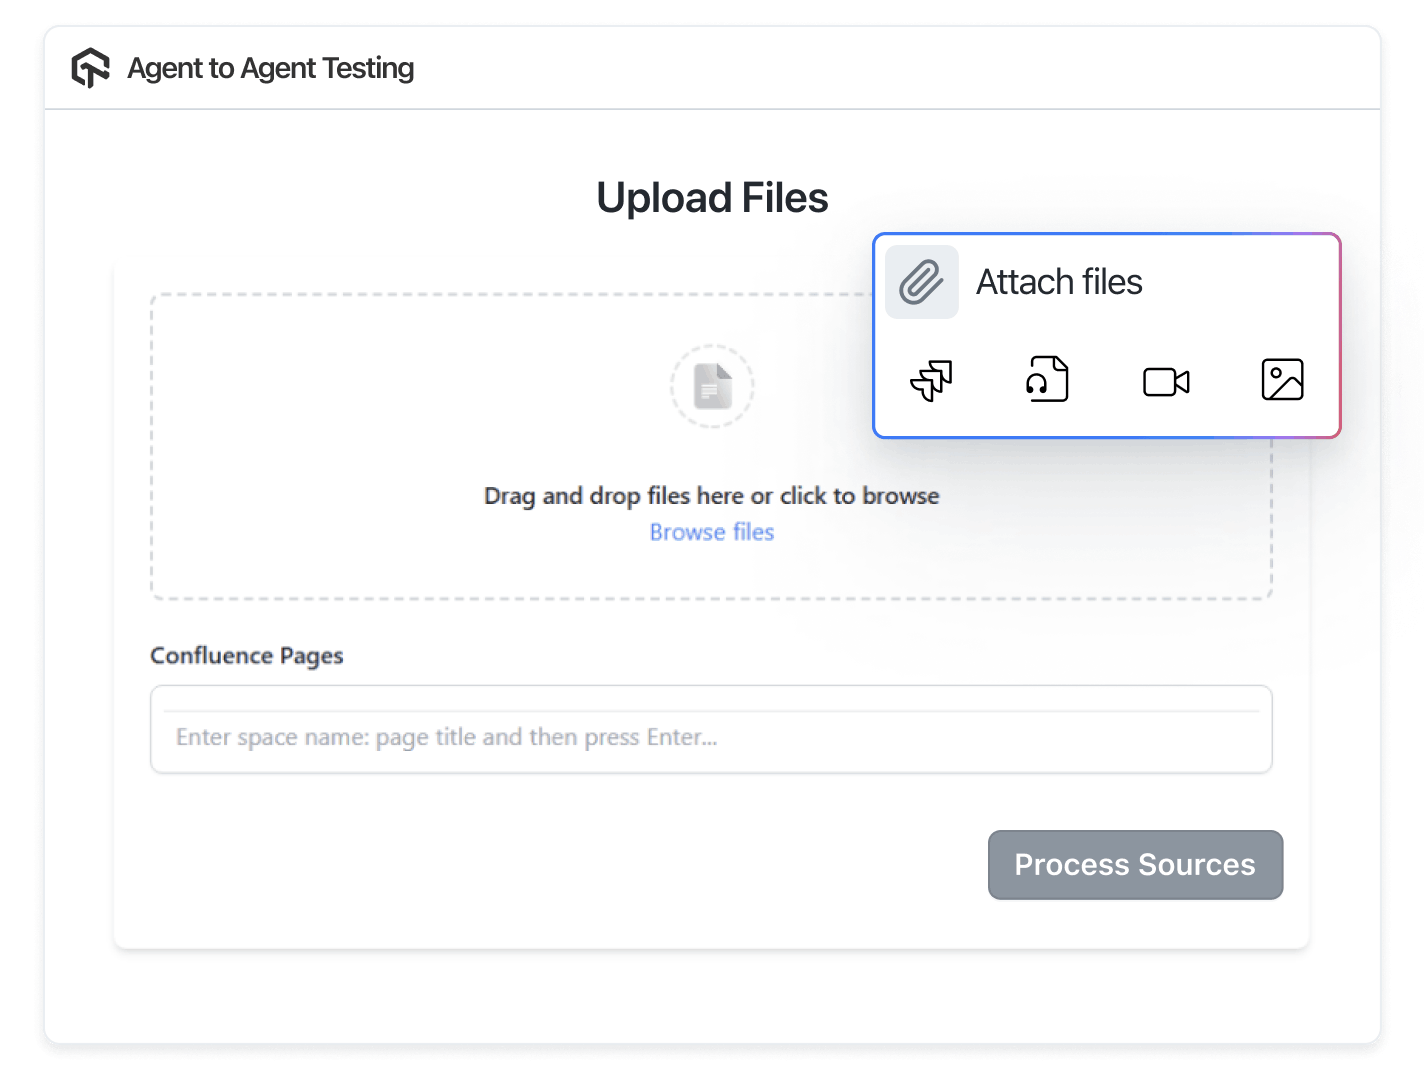Image resolution: width=1424 pixels, height=1068 pixels.
Task: Click the Confluence Pages label
Action: (x=246, y=655)
